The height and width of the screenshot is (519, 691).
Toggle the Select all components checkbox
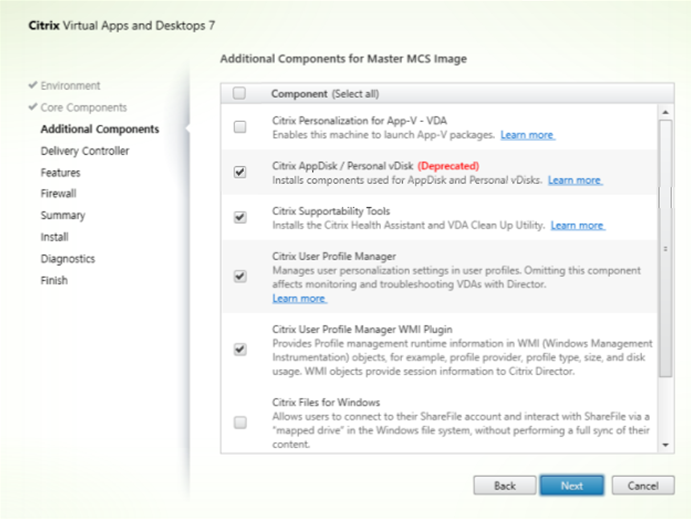239,93
